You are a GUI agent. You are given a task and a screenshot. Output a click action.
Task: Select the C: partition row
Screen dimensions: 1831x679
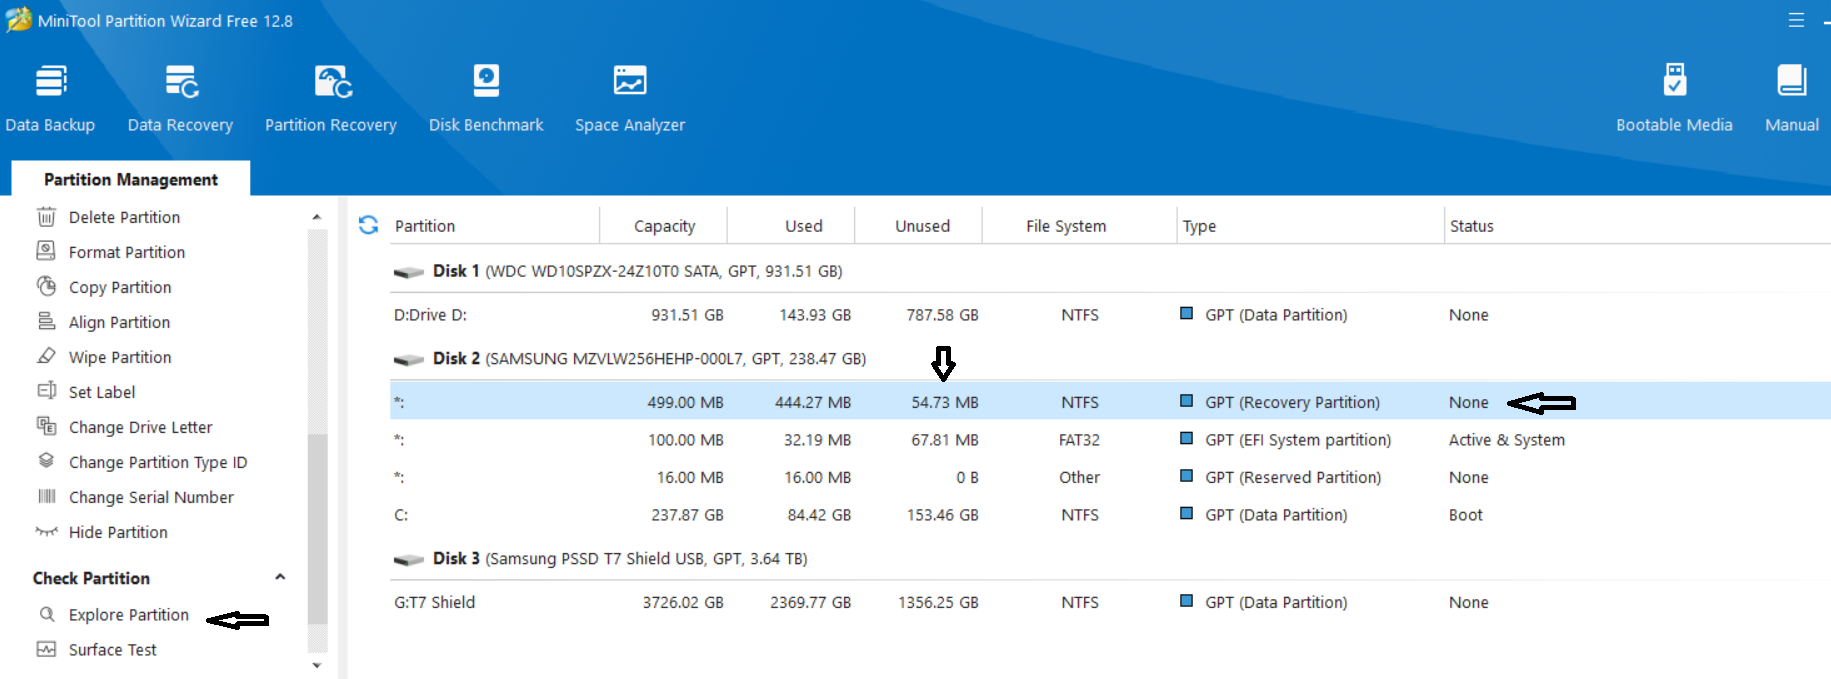[x=1110, y=515]
